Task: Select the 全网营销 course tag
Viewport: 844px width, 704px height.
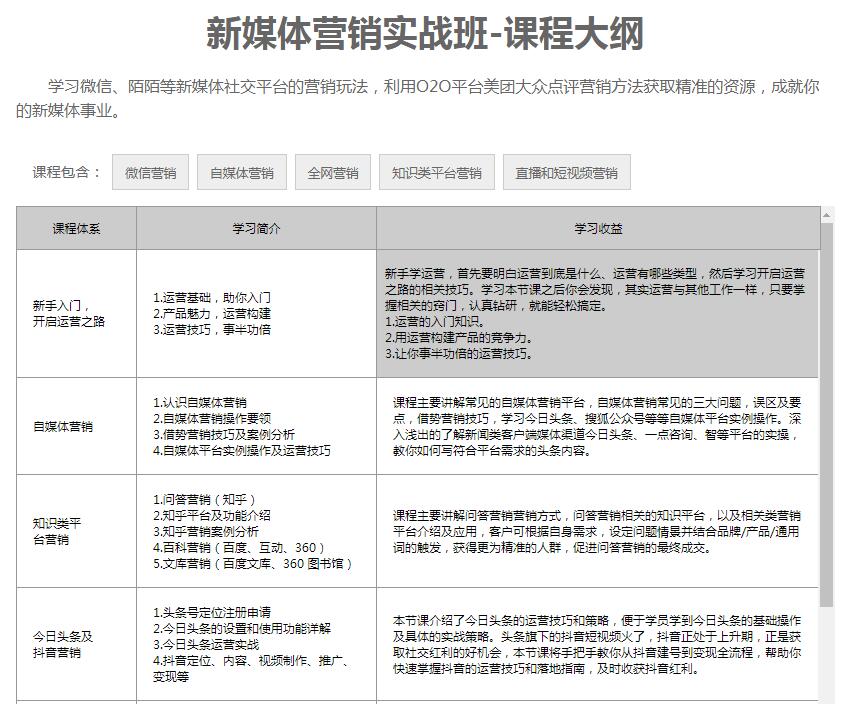Action: click(333, 172)
